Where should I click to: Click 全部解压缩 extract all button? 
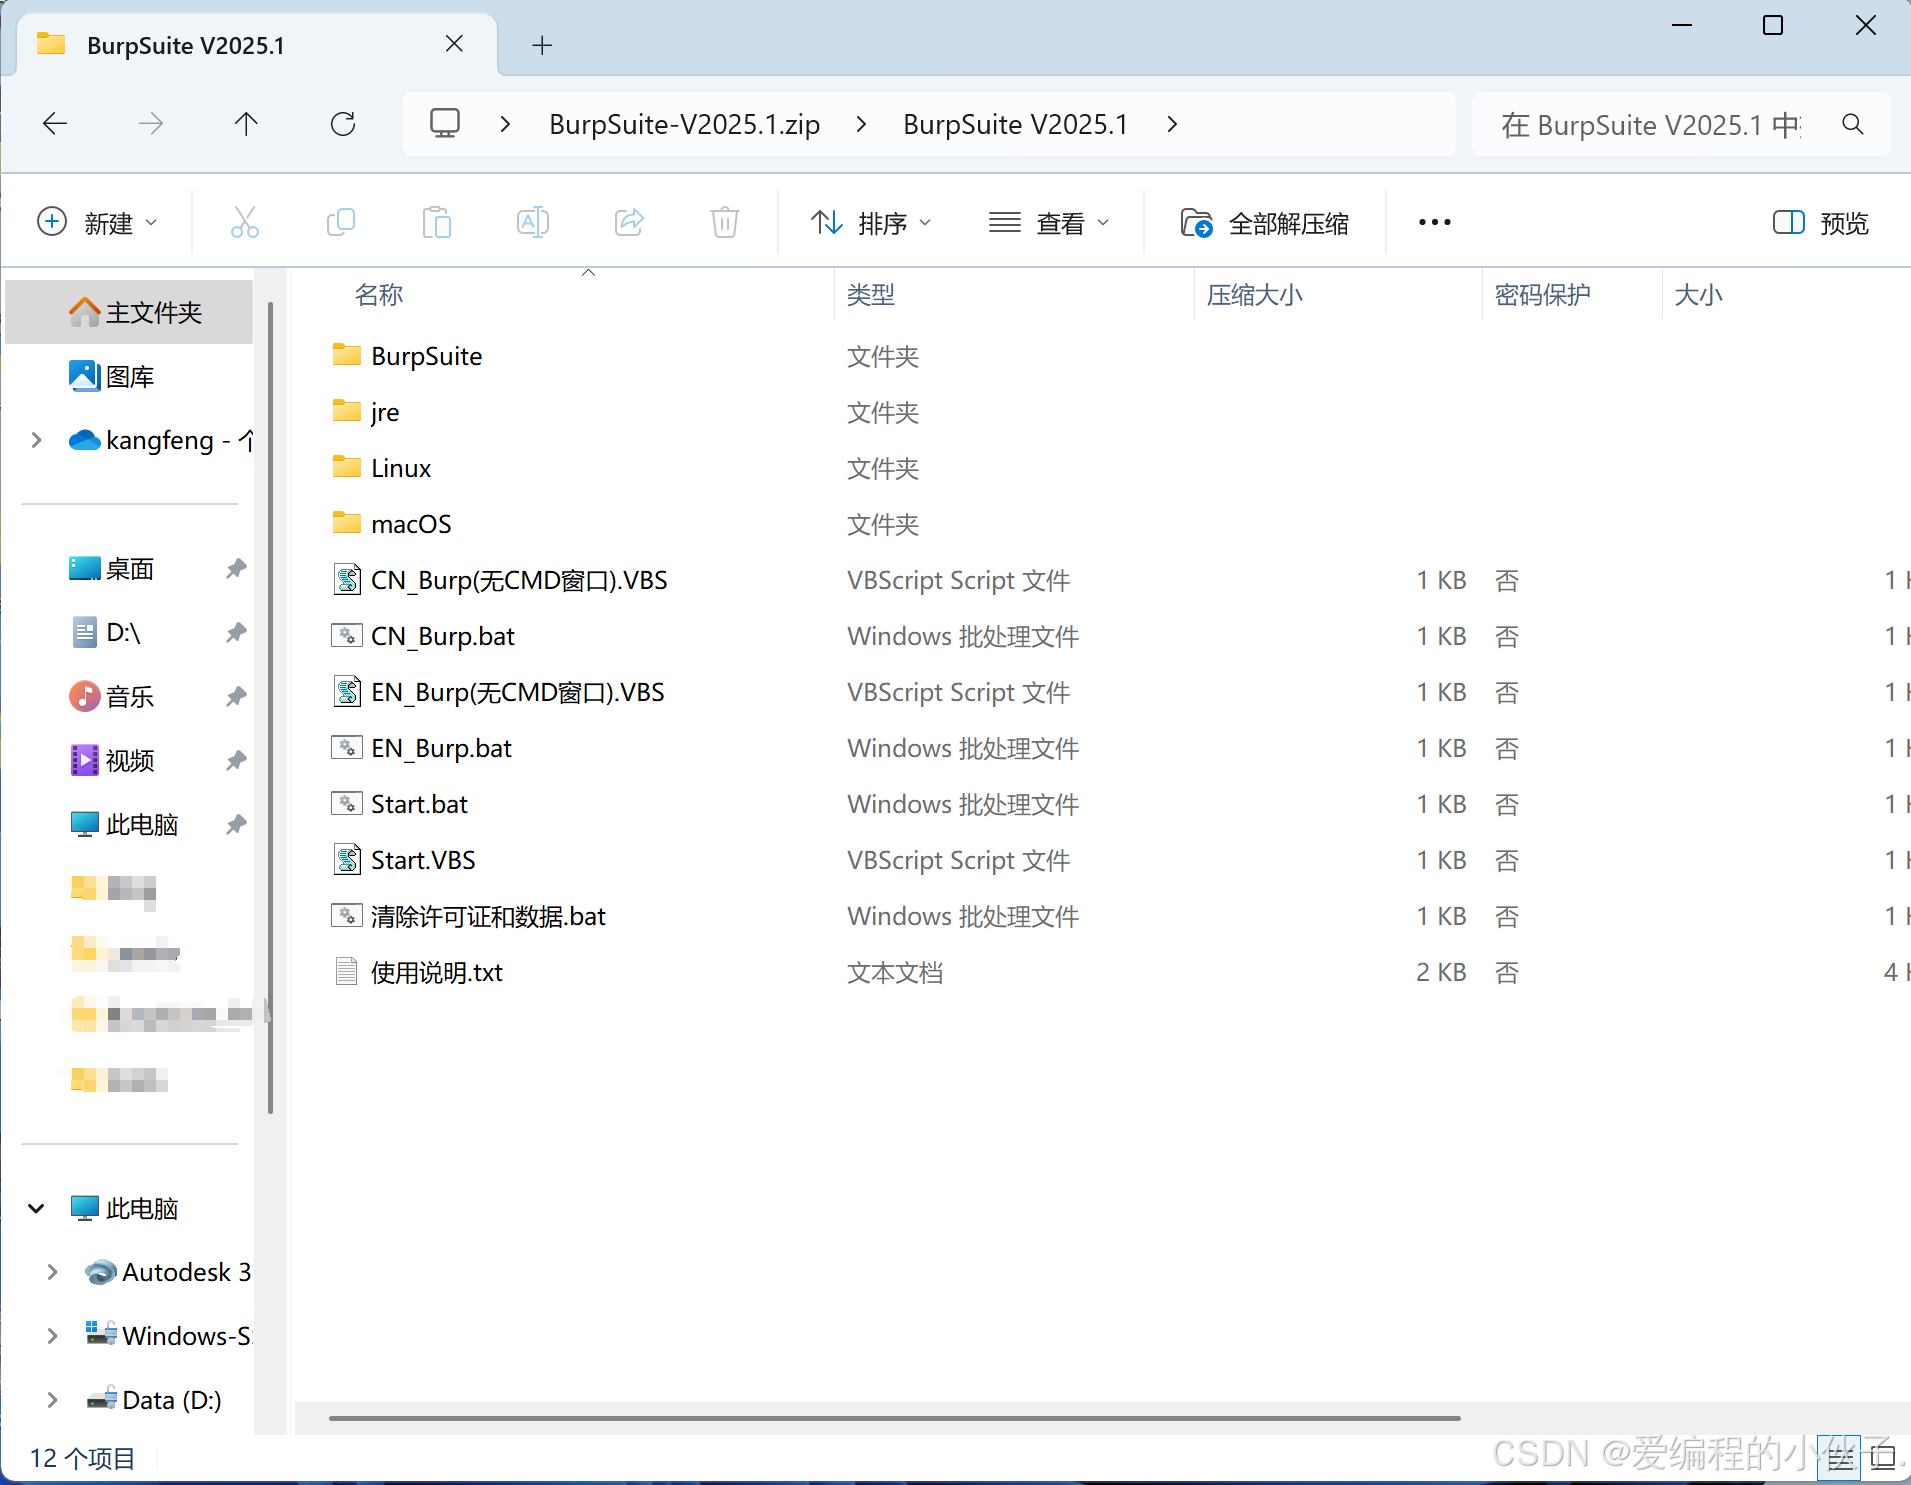[1265, 222]
